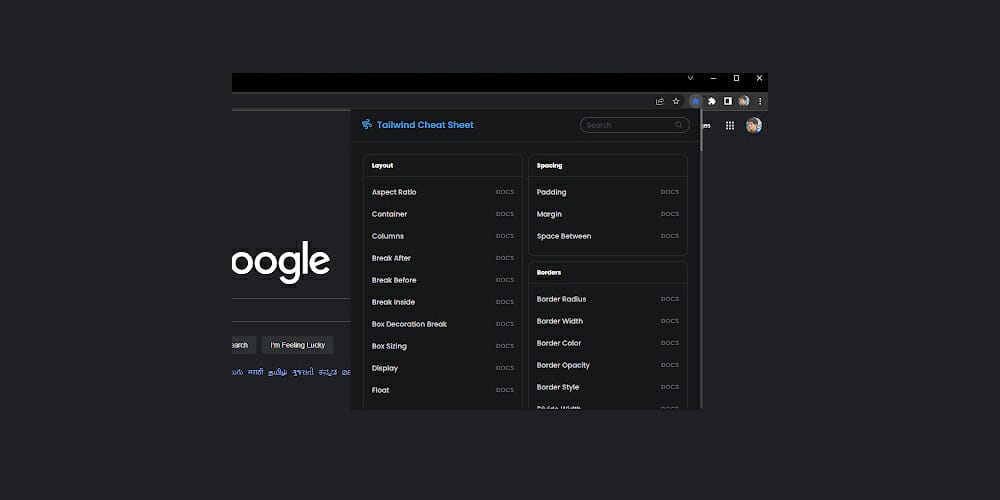Open Chrome three-dot menu
Image resolution: width=1000 pixels, height=500 pixels.
[760, 101]
